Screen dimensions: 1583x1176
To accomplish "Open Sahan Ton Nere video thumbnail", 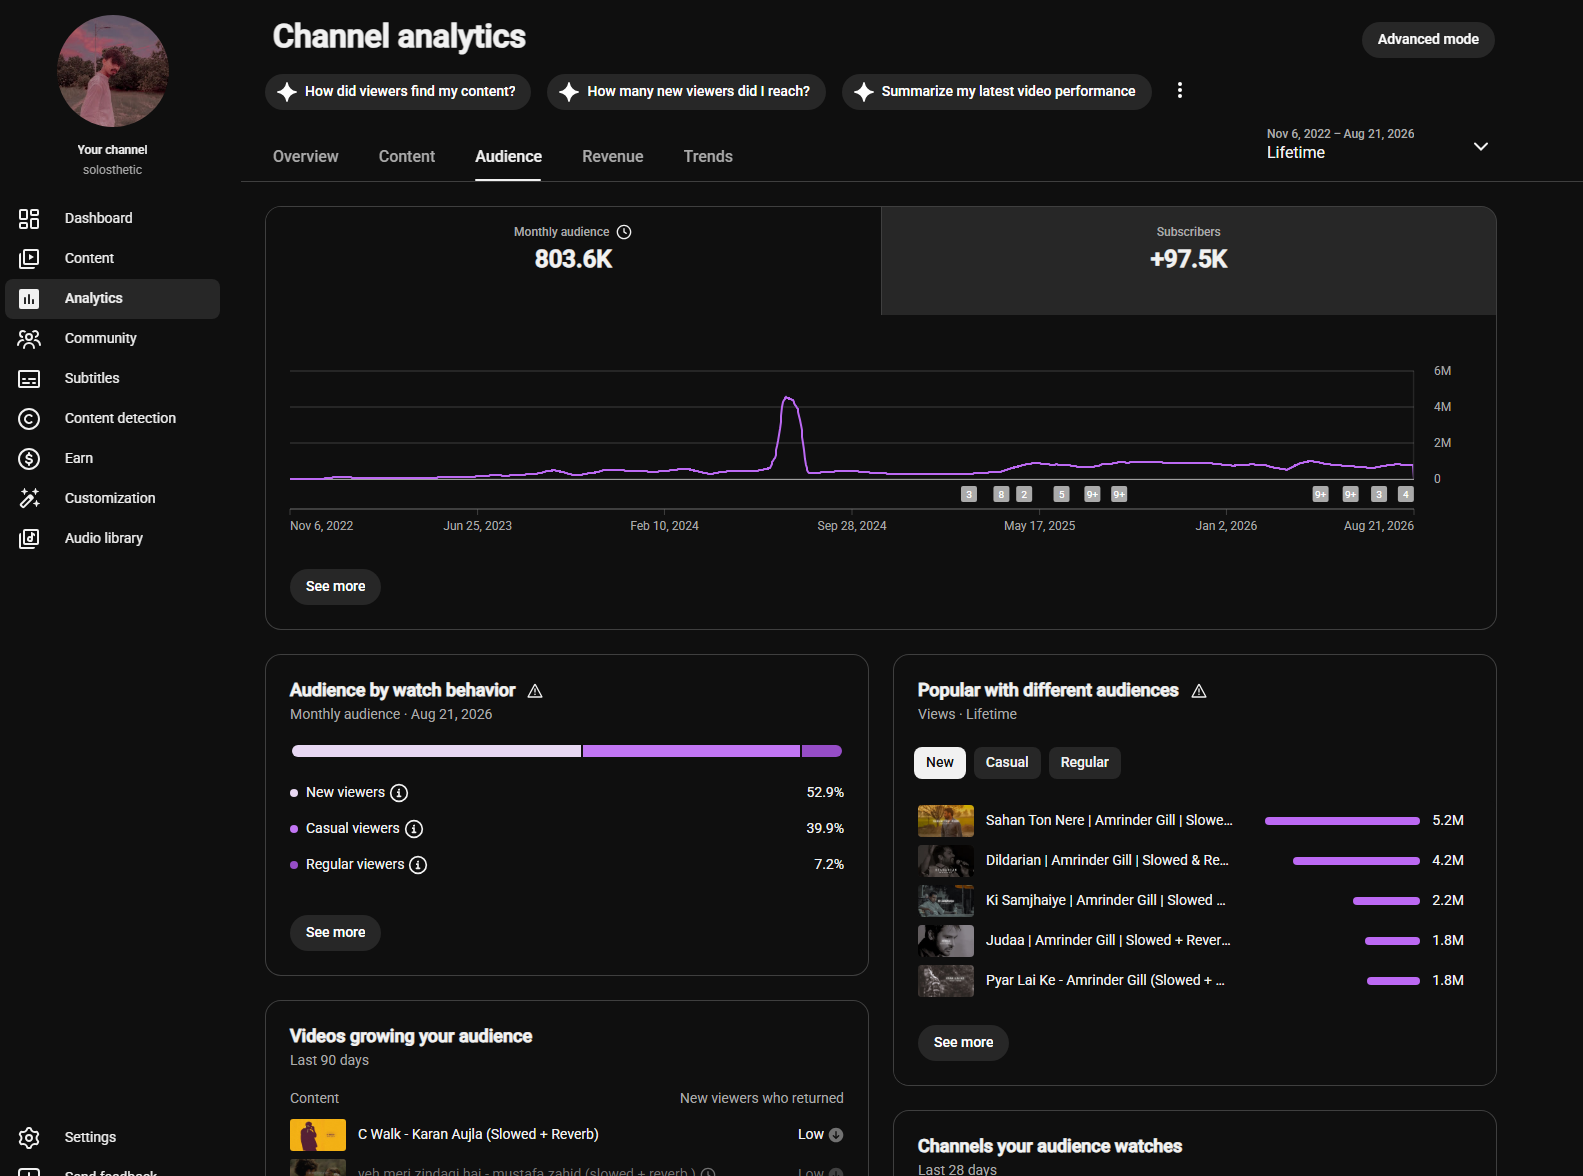I will [x=946, y=821].
